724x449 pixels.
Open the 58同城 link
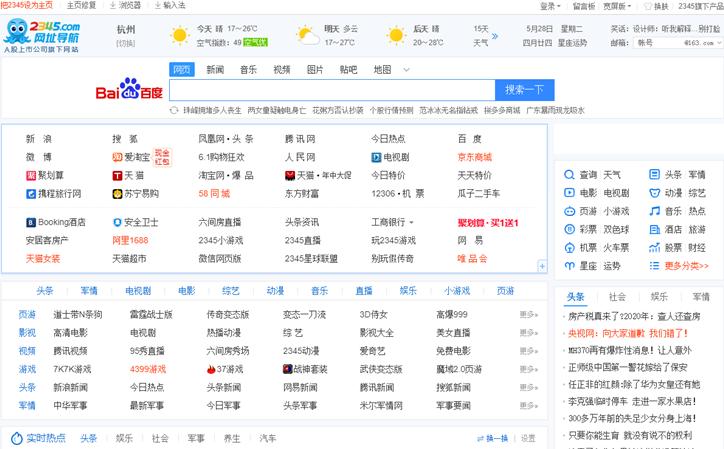(214, 194)
